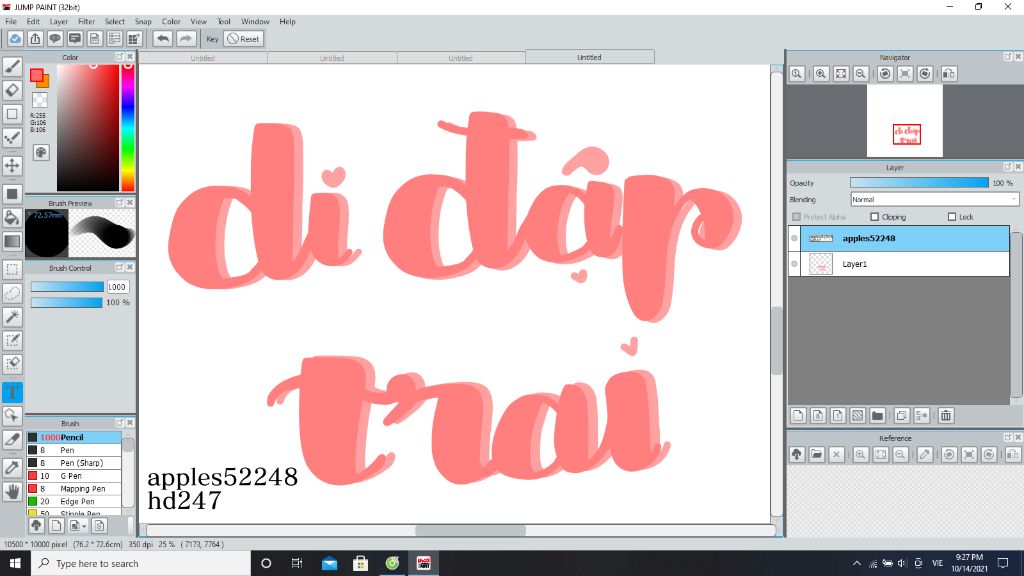Select the Brush tool in left toolbar
The width and height of the screenshot is (1024, 576).
pos(12,66)
